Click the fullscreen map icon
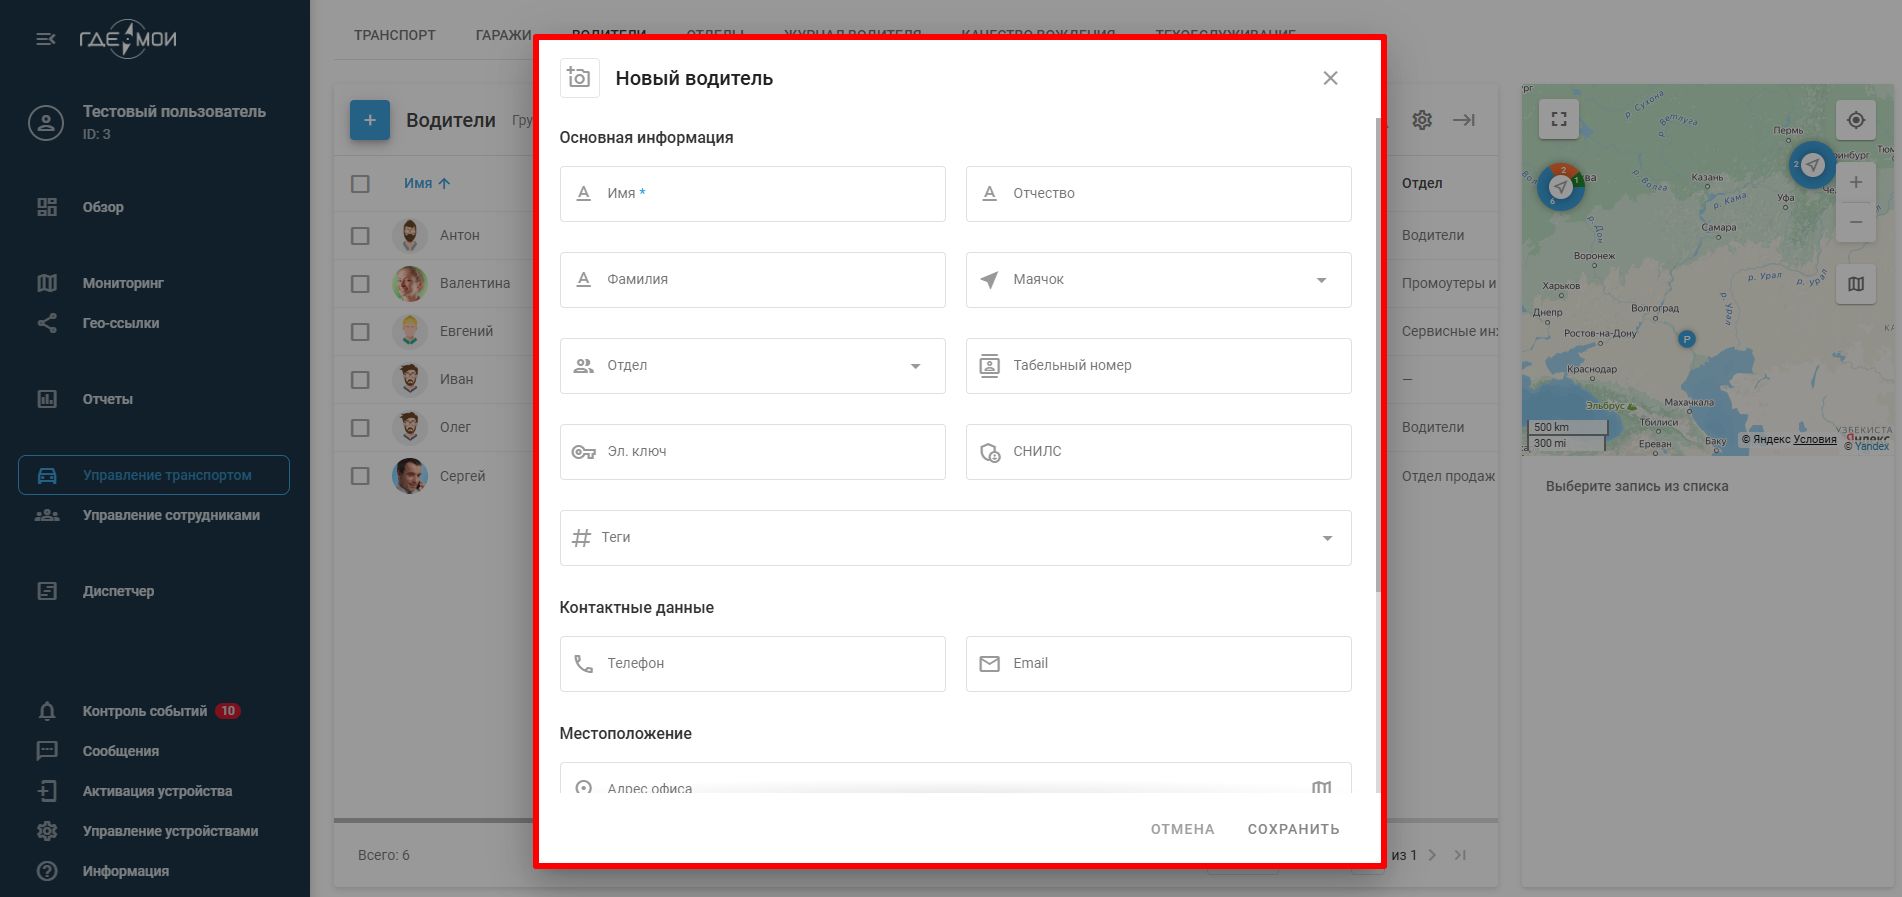 1558,119
